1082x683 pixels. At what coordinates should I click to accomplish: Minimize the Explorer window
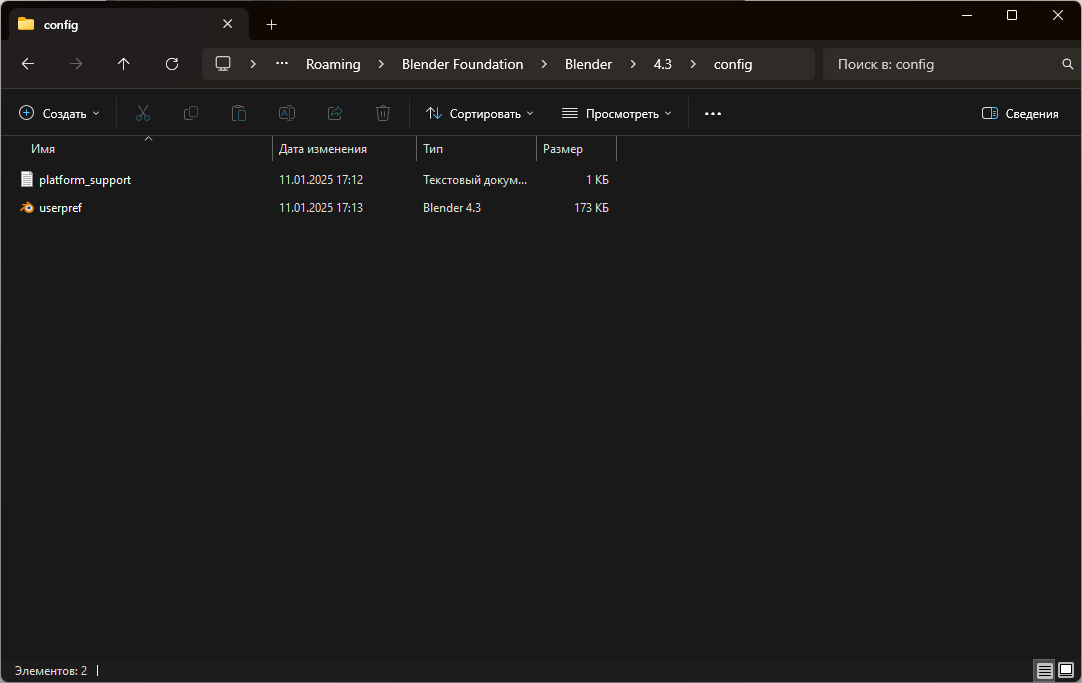coord(967,15)
